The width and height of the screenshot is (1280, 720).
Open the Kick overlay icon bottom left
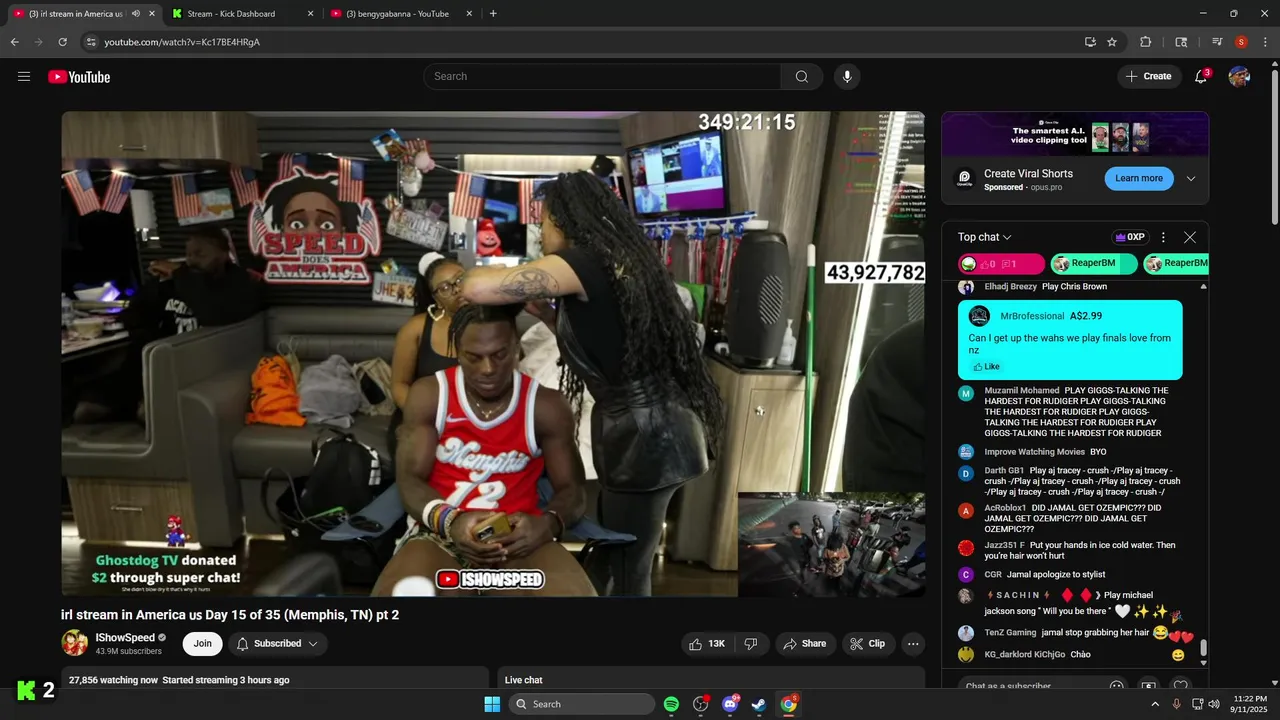[27, 690]
